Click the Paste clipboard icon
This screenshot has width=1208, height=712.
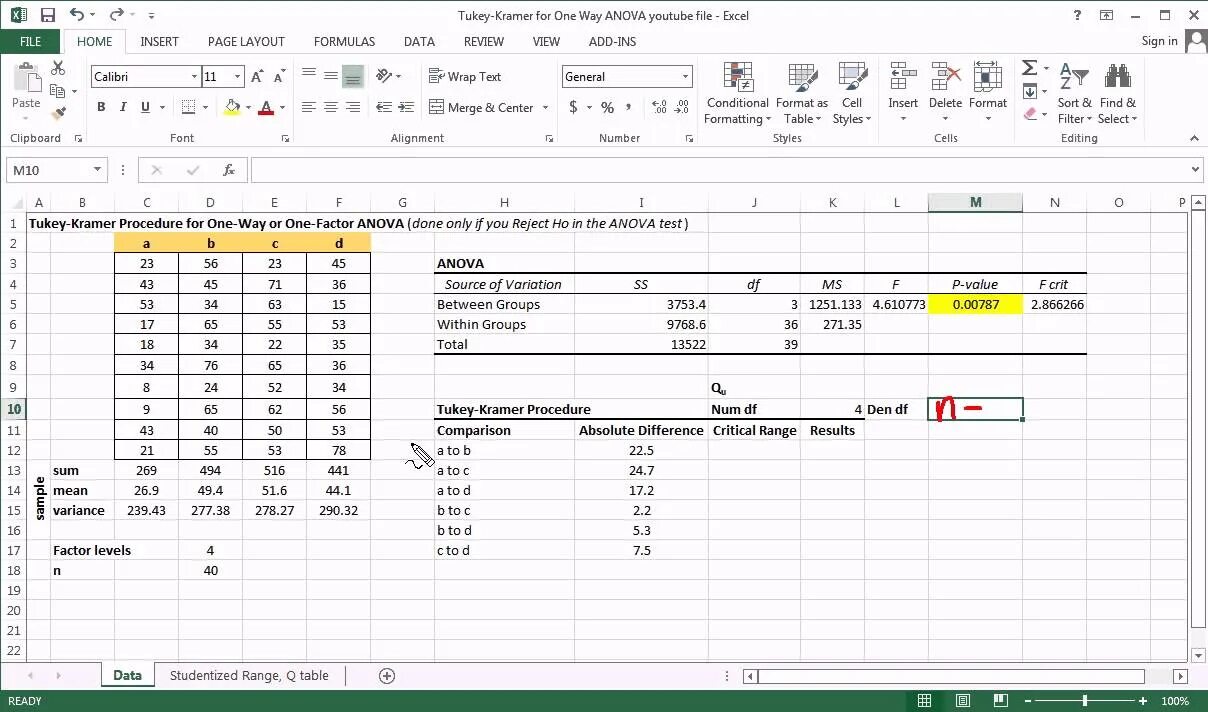26,78
